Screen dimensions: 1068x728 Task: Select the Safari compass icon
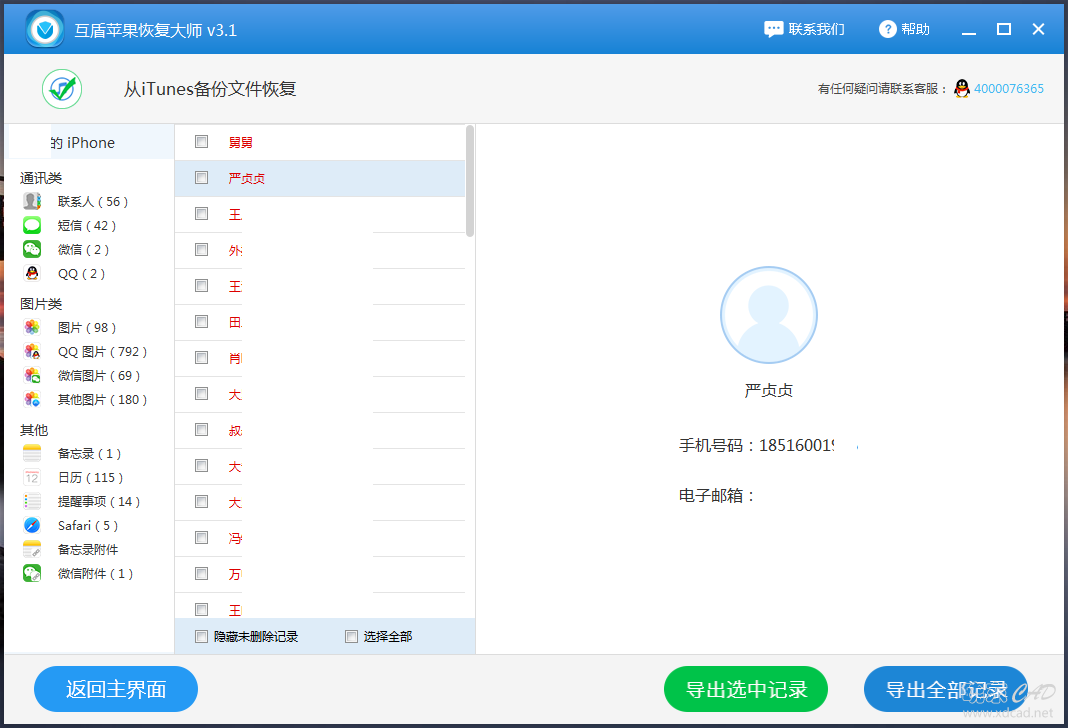point(32,525)
